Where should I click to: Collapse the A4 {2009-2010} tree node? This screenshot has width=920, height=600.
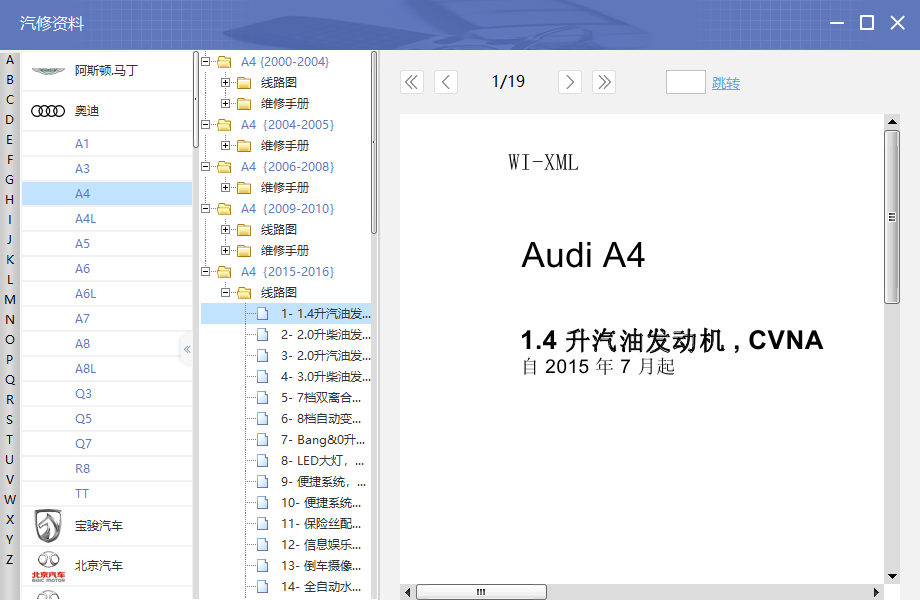pyautogui.click(x=205, y=208)
